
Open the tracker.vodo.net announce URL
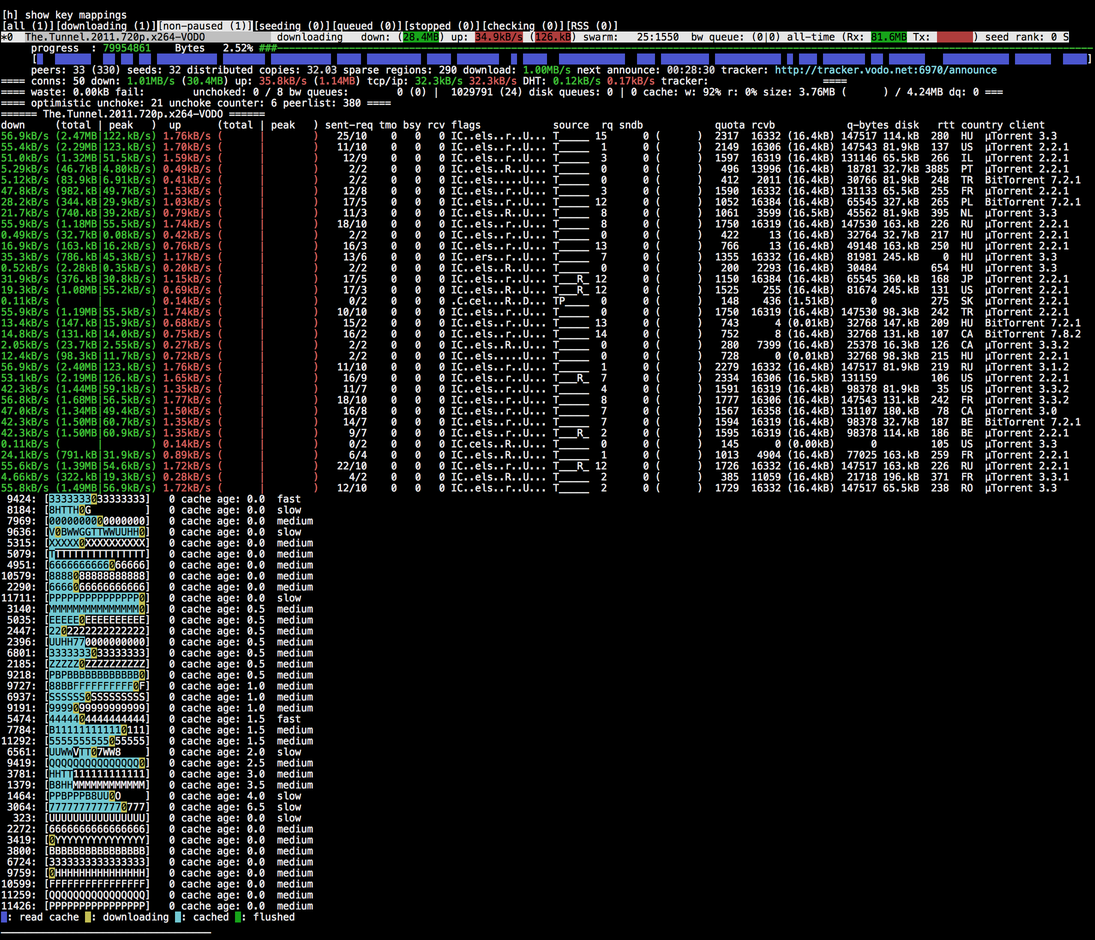[x=885, y=70]
